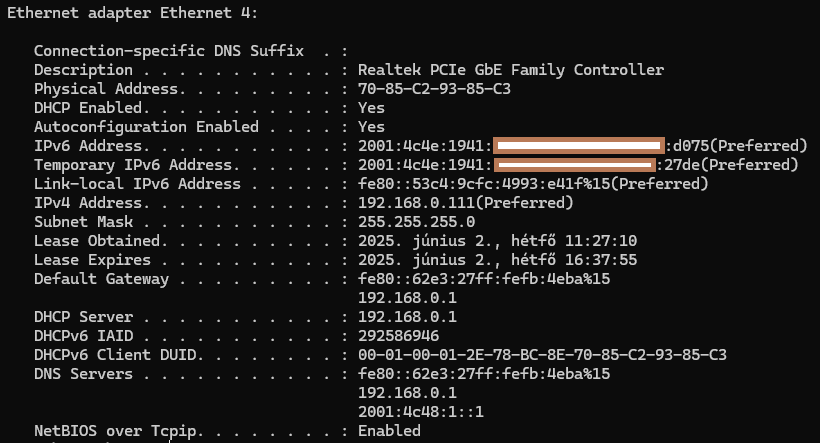The image size is (820, 443).
Task: Click the redacted bar in IPv6 Address line
Action: click(579, 145)
